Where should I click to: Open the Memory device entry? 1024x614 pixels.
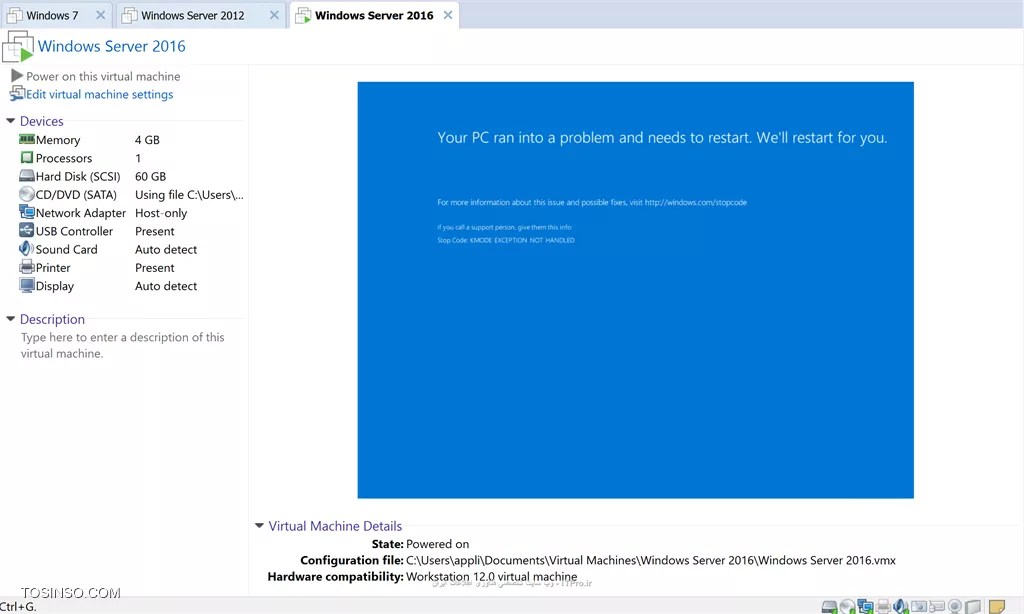click(x=58, y=140)
